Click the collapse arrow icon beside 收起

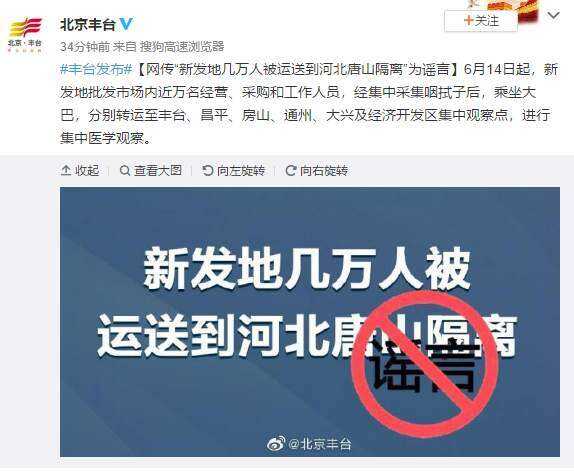click(66, 170)
